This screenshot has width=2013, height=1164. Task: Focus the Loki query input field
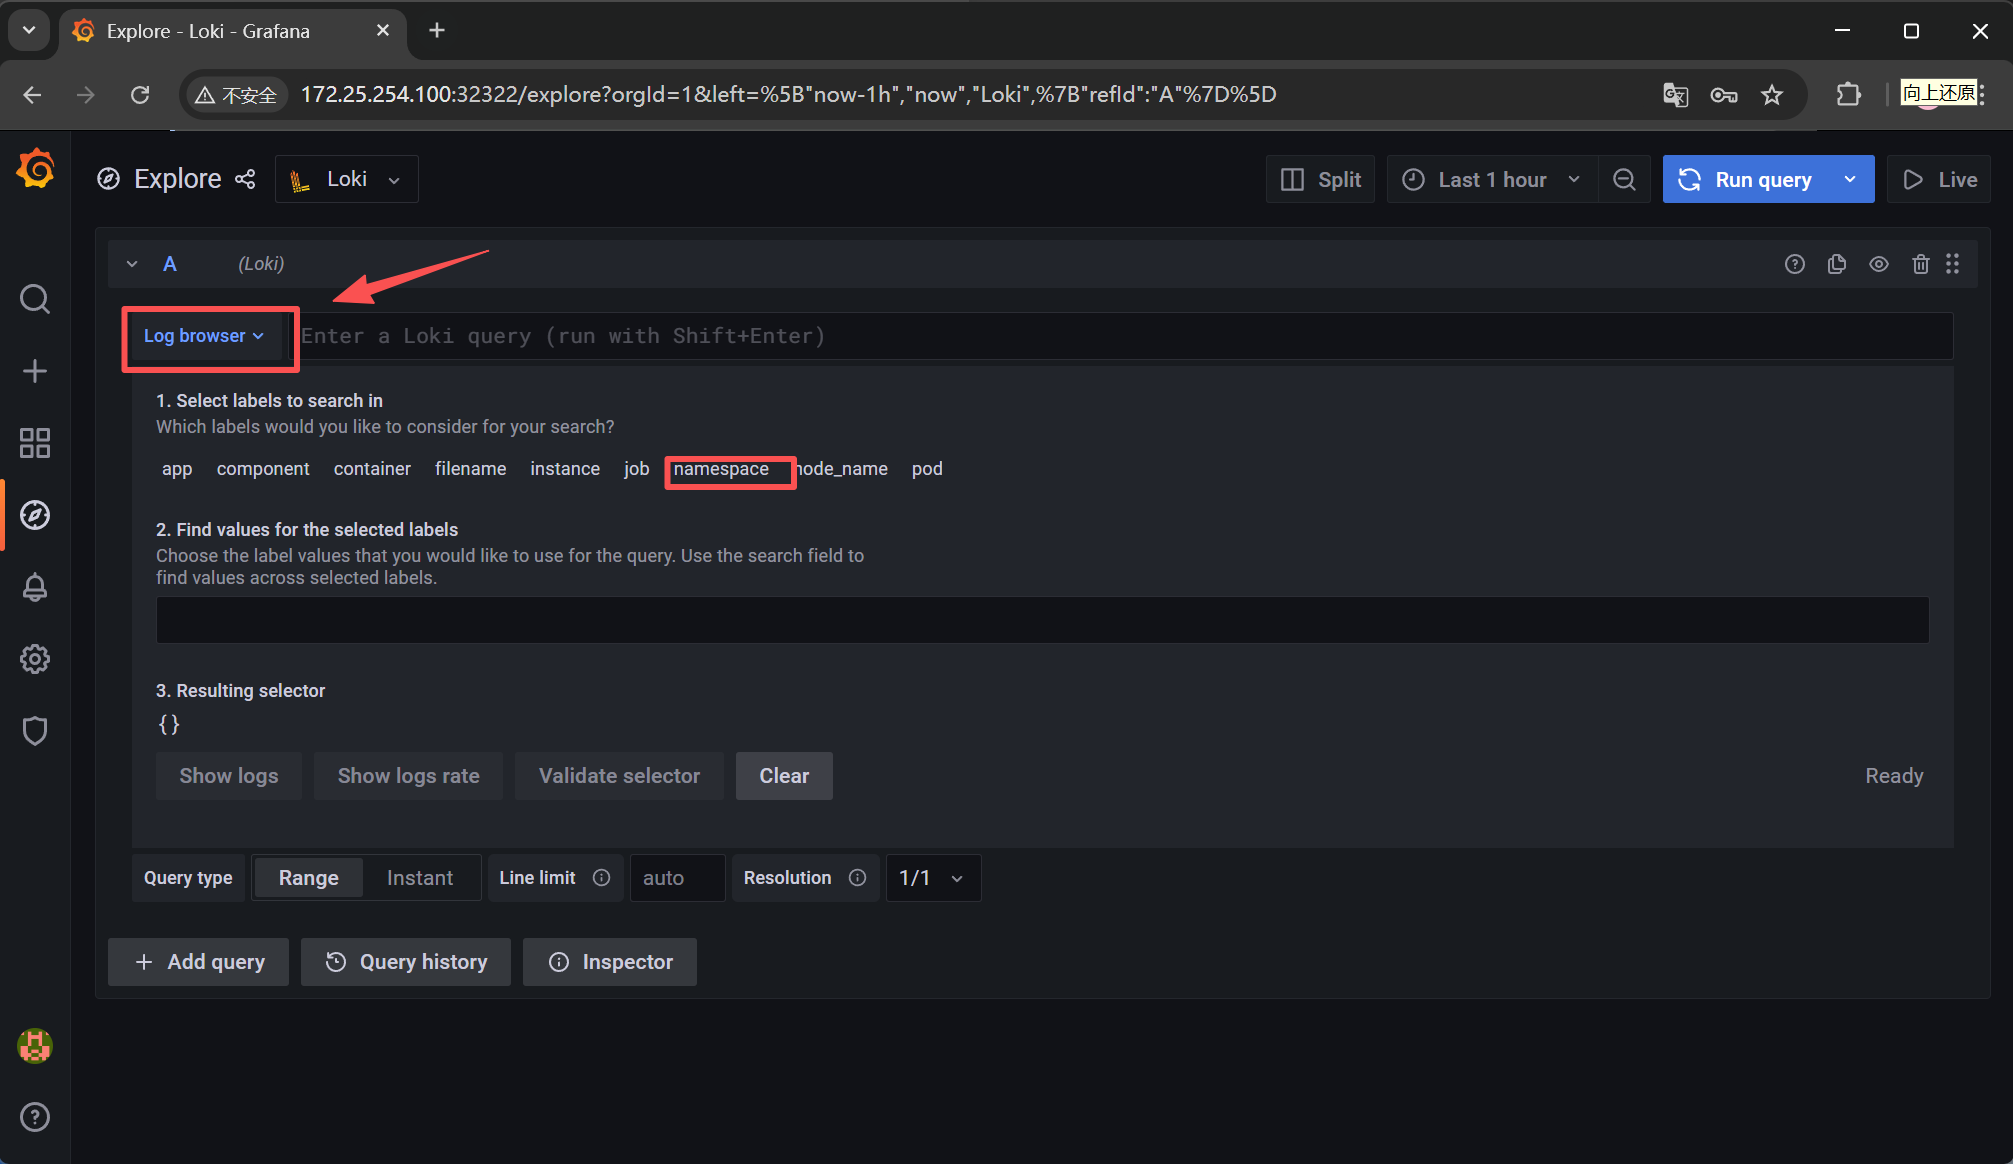coord(1121,336)
